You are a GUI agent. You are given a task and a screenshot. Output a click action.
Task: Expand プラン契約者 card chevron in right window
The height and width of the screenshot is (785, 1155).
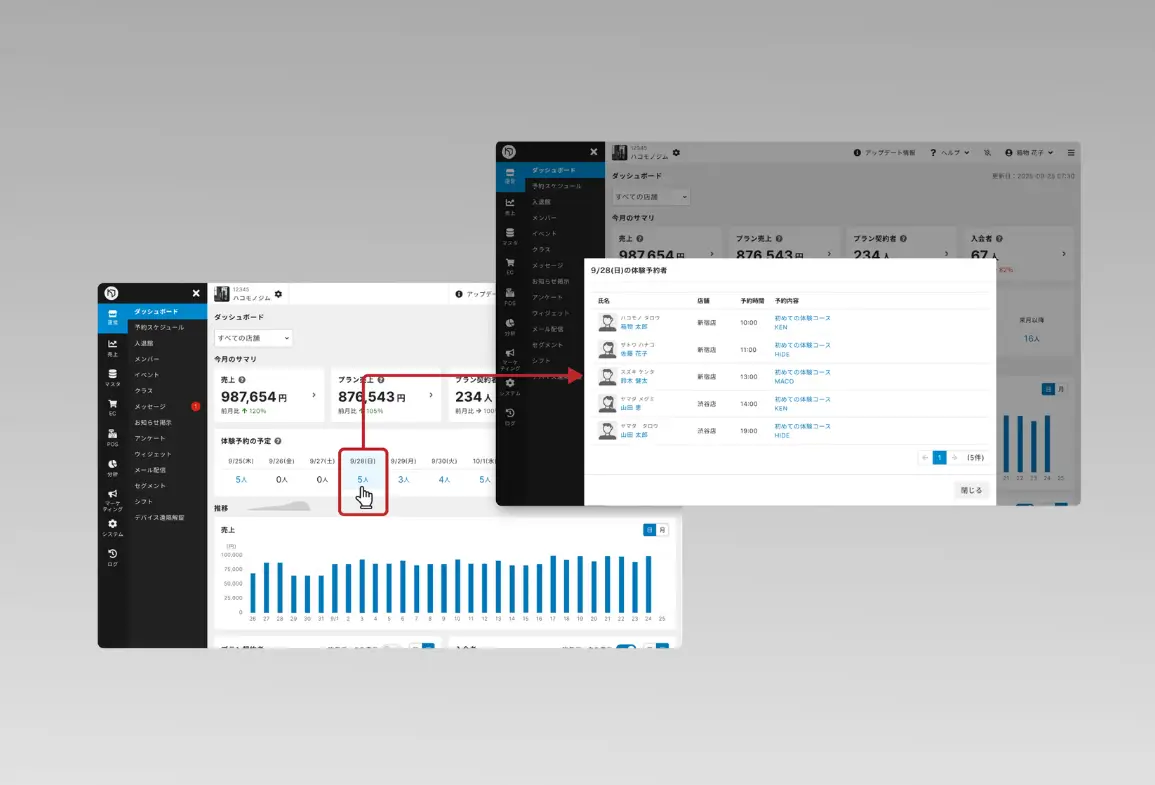click(947, 254)
